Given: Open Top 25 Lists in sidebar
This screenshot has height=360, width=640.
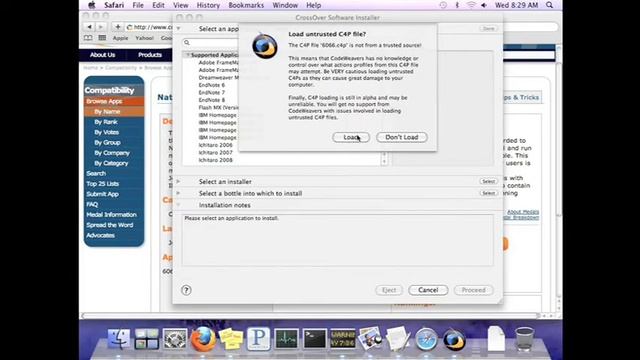Looking at the screenshot, I should point(102,184).
